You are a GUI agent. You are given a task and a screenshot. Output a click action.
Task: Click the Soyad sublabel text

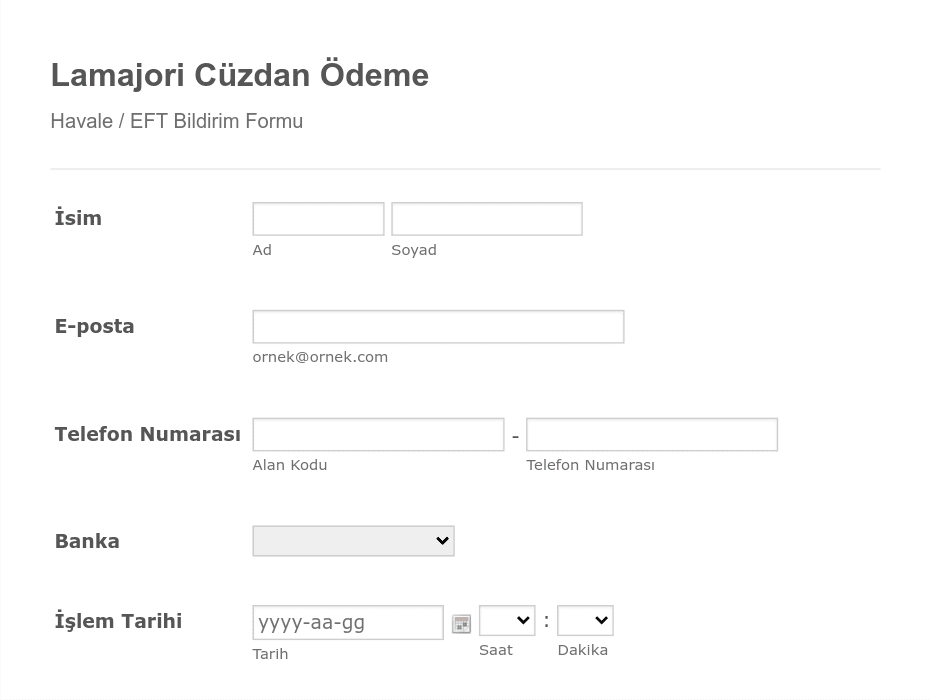pyautogui.click(x=414, y=250)
